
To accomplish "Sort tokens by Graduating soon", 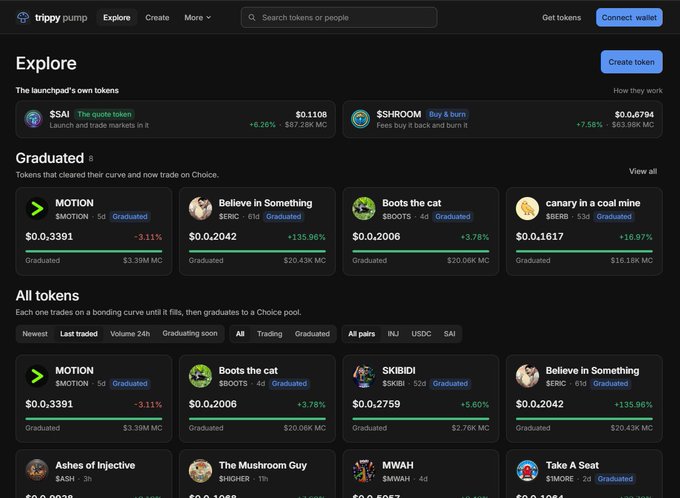I will (190, 334).
